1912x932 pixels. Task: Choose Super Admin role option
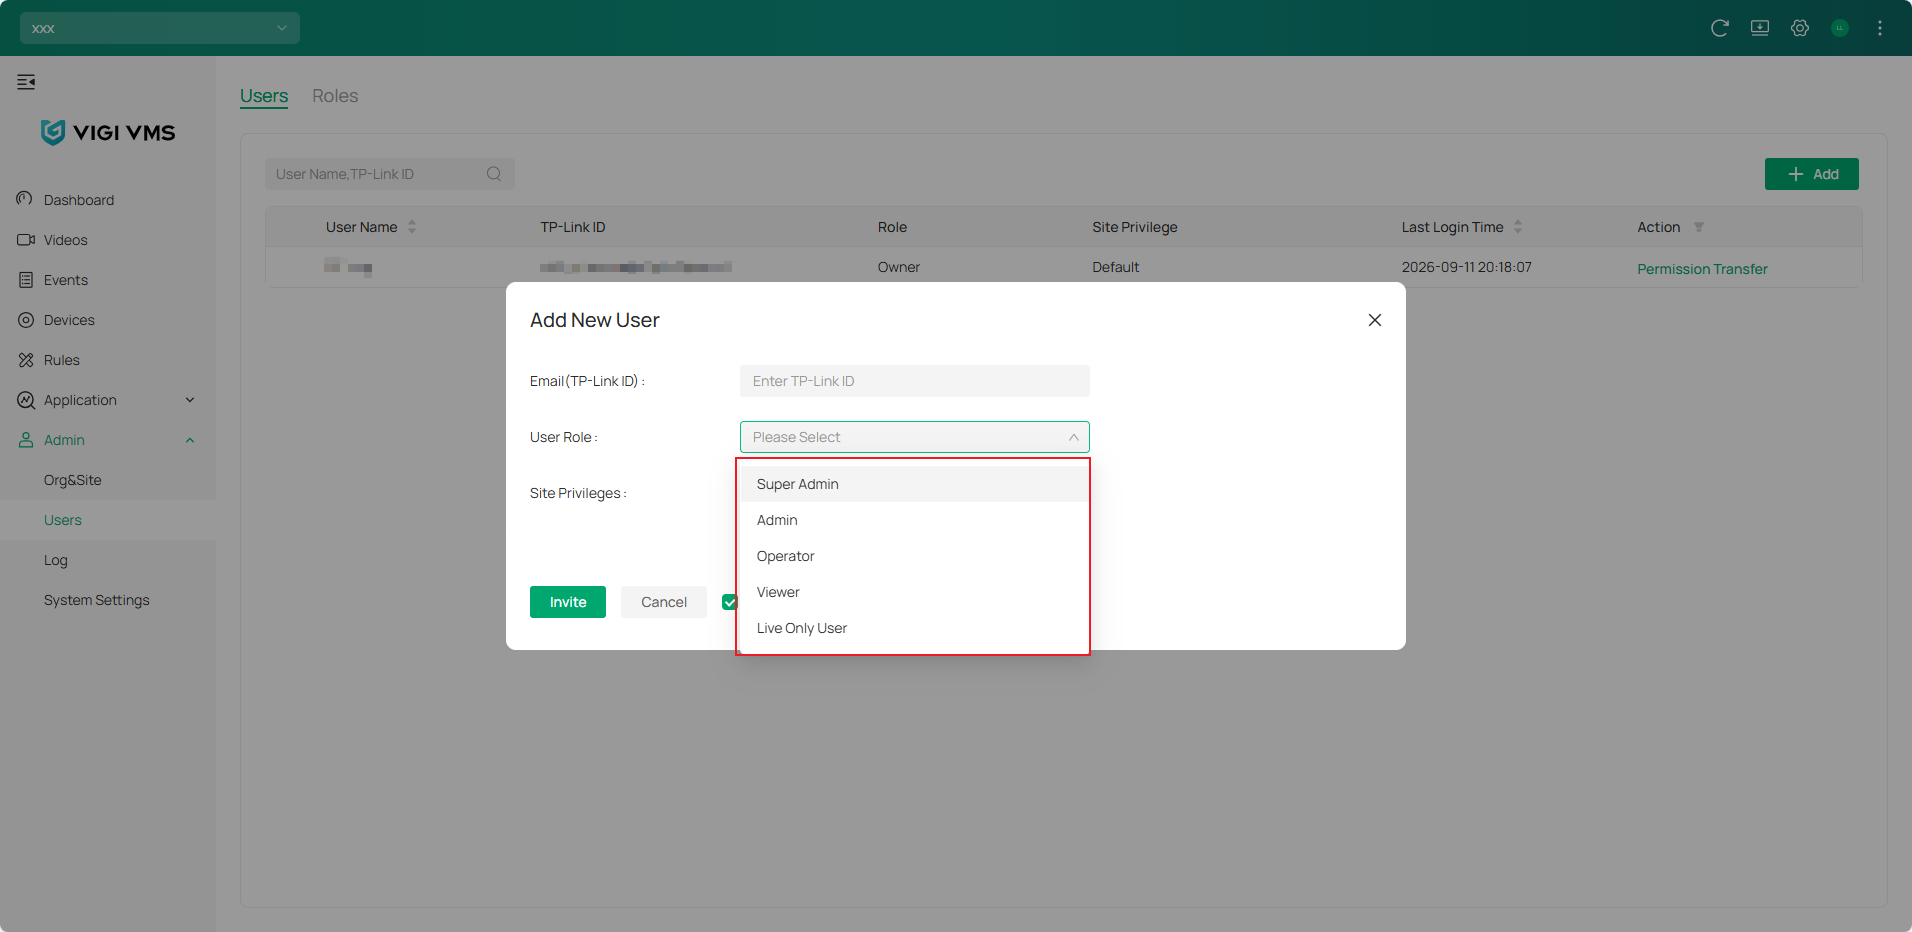(x=913, y=484)
